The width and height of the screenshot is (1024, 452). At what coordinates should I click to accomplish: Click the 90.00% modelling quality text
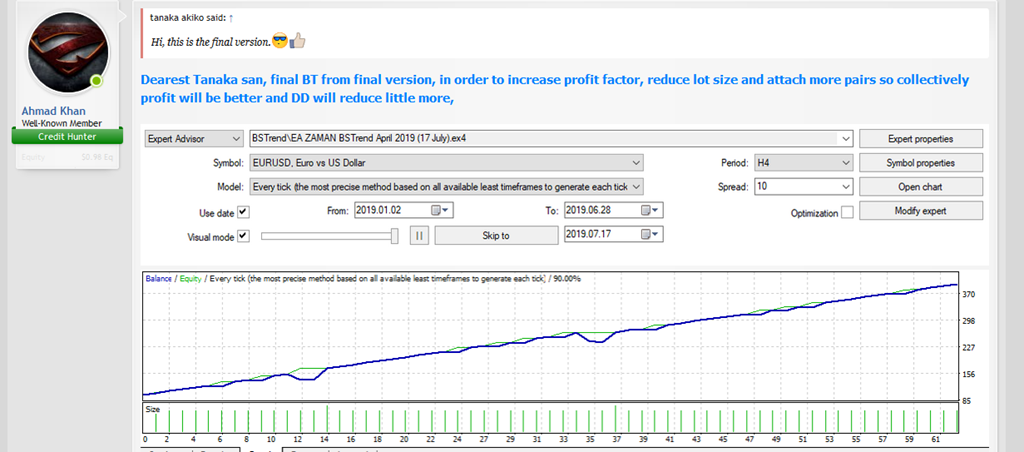click(567, 278)
